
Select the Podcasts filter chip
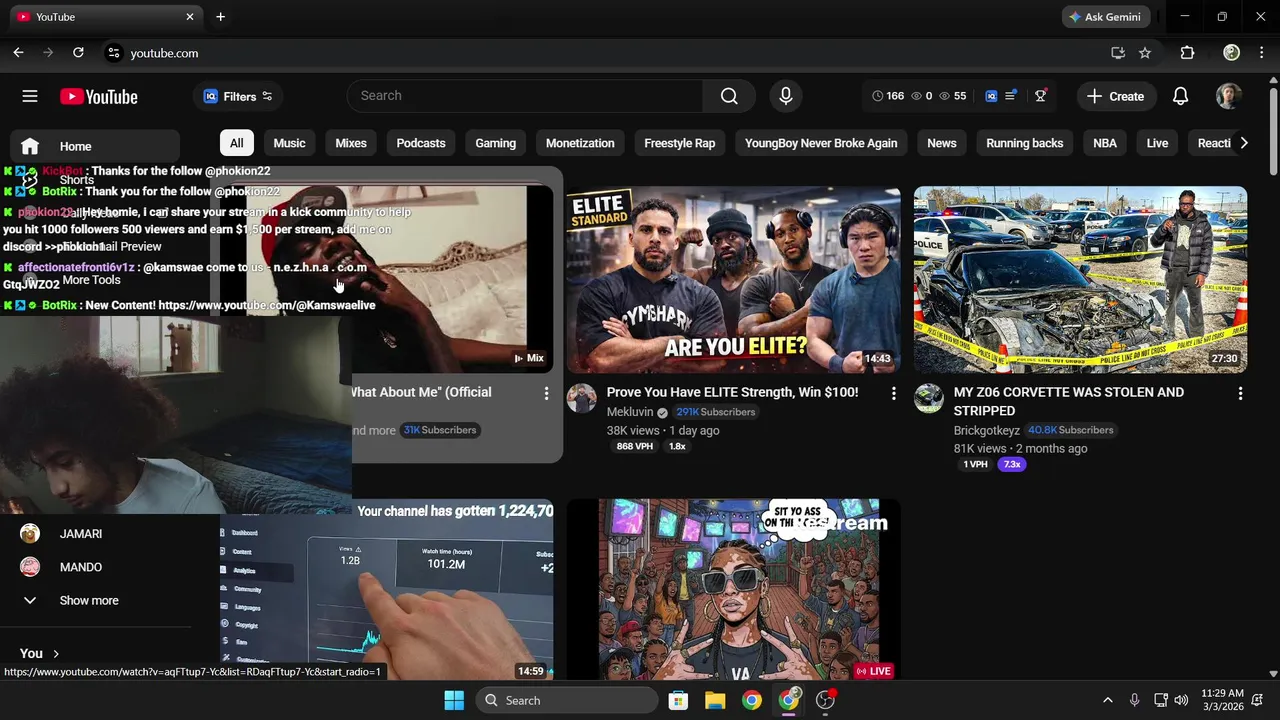(x=421, y=143)
